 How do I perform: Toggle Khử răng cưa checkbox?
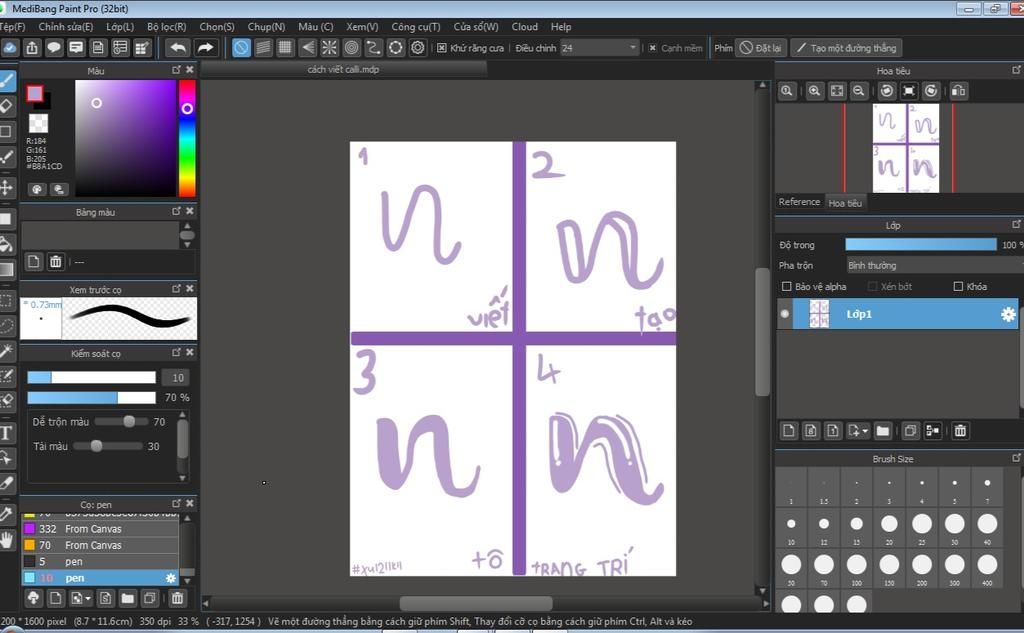(442, 48)
